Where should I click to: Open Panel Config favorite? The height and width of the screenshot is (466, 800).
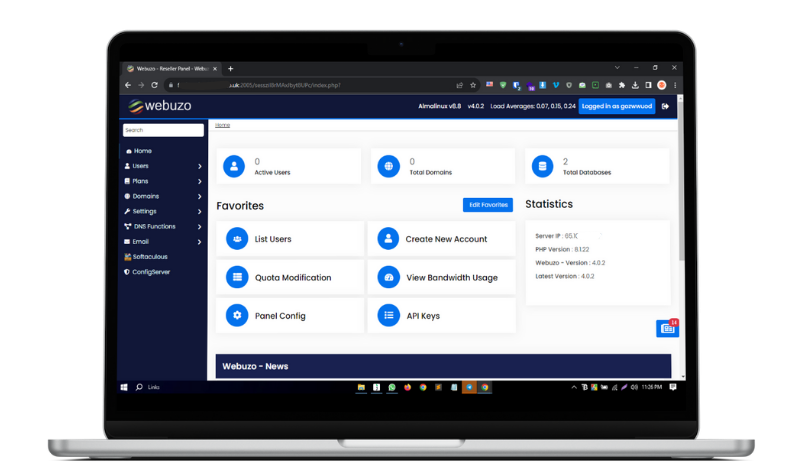pos(290,315)
